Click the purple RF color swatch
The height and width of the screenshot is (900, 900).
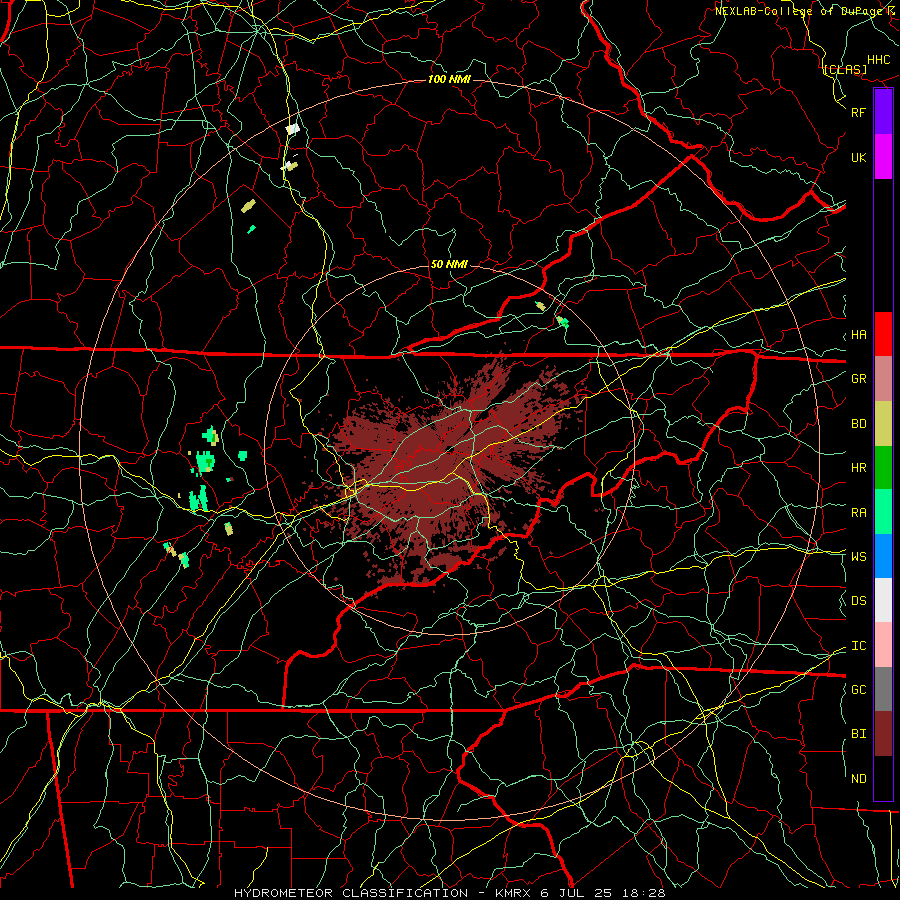(x=883, y=112)
